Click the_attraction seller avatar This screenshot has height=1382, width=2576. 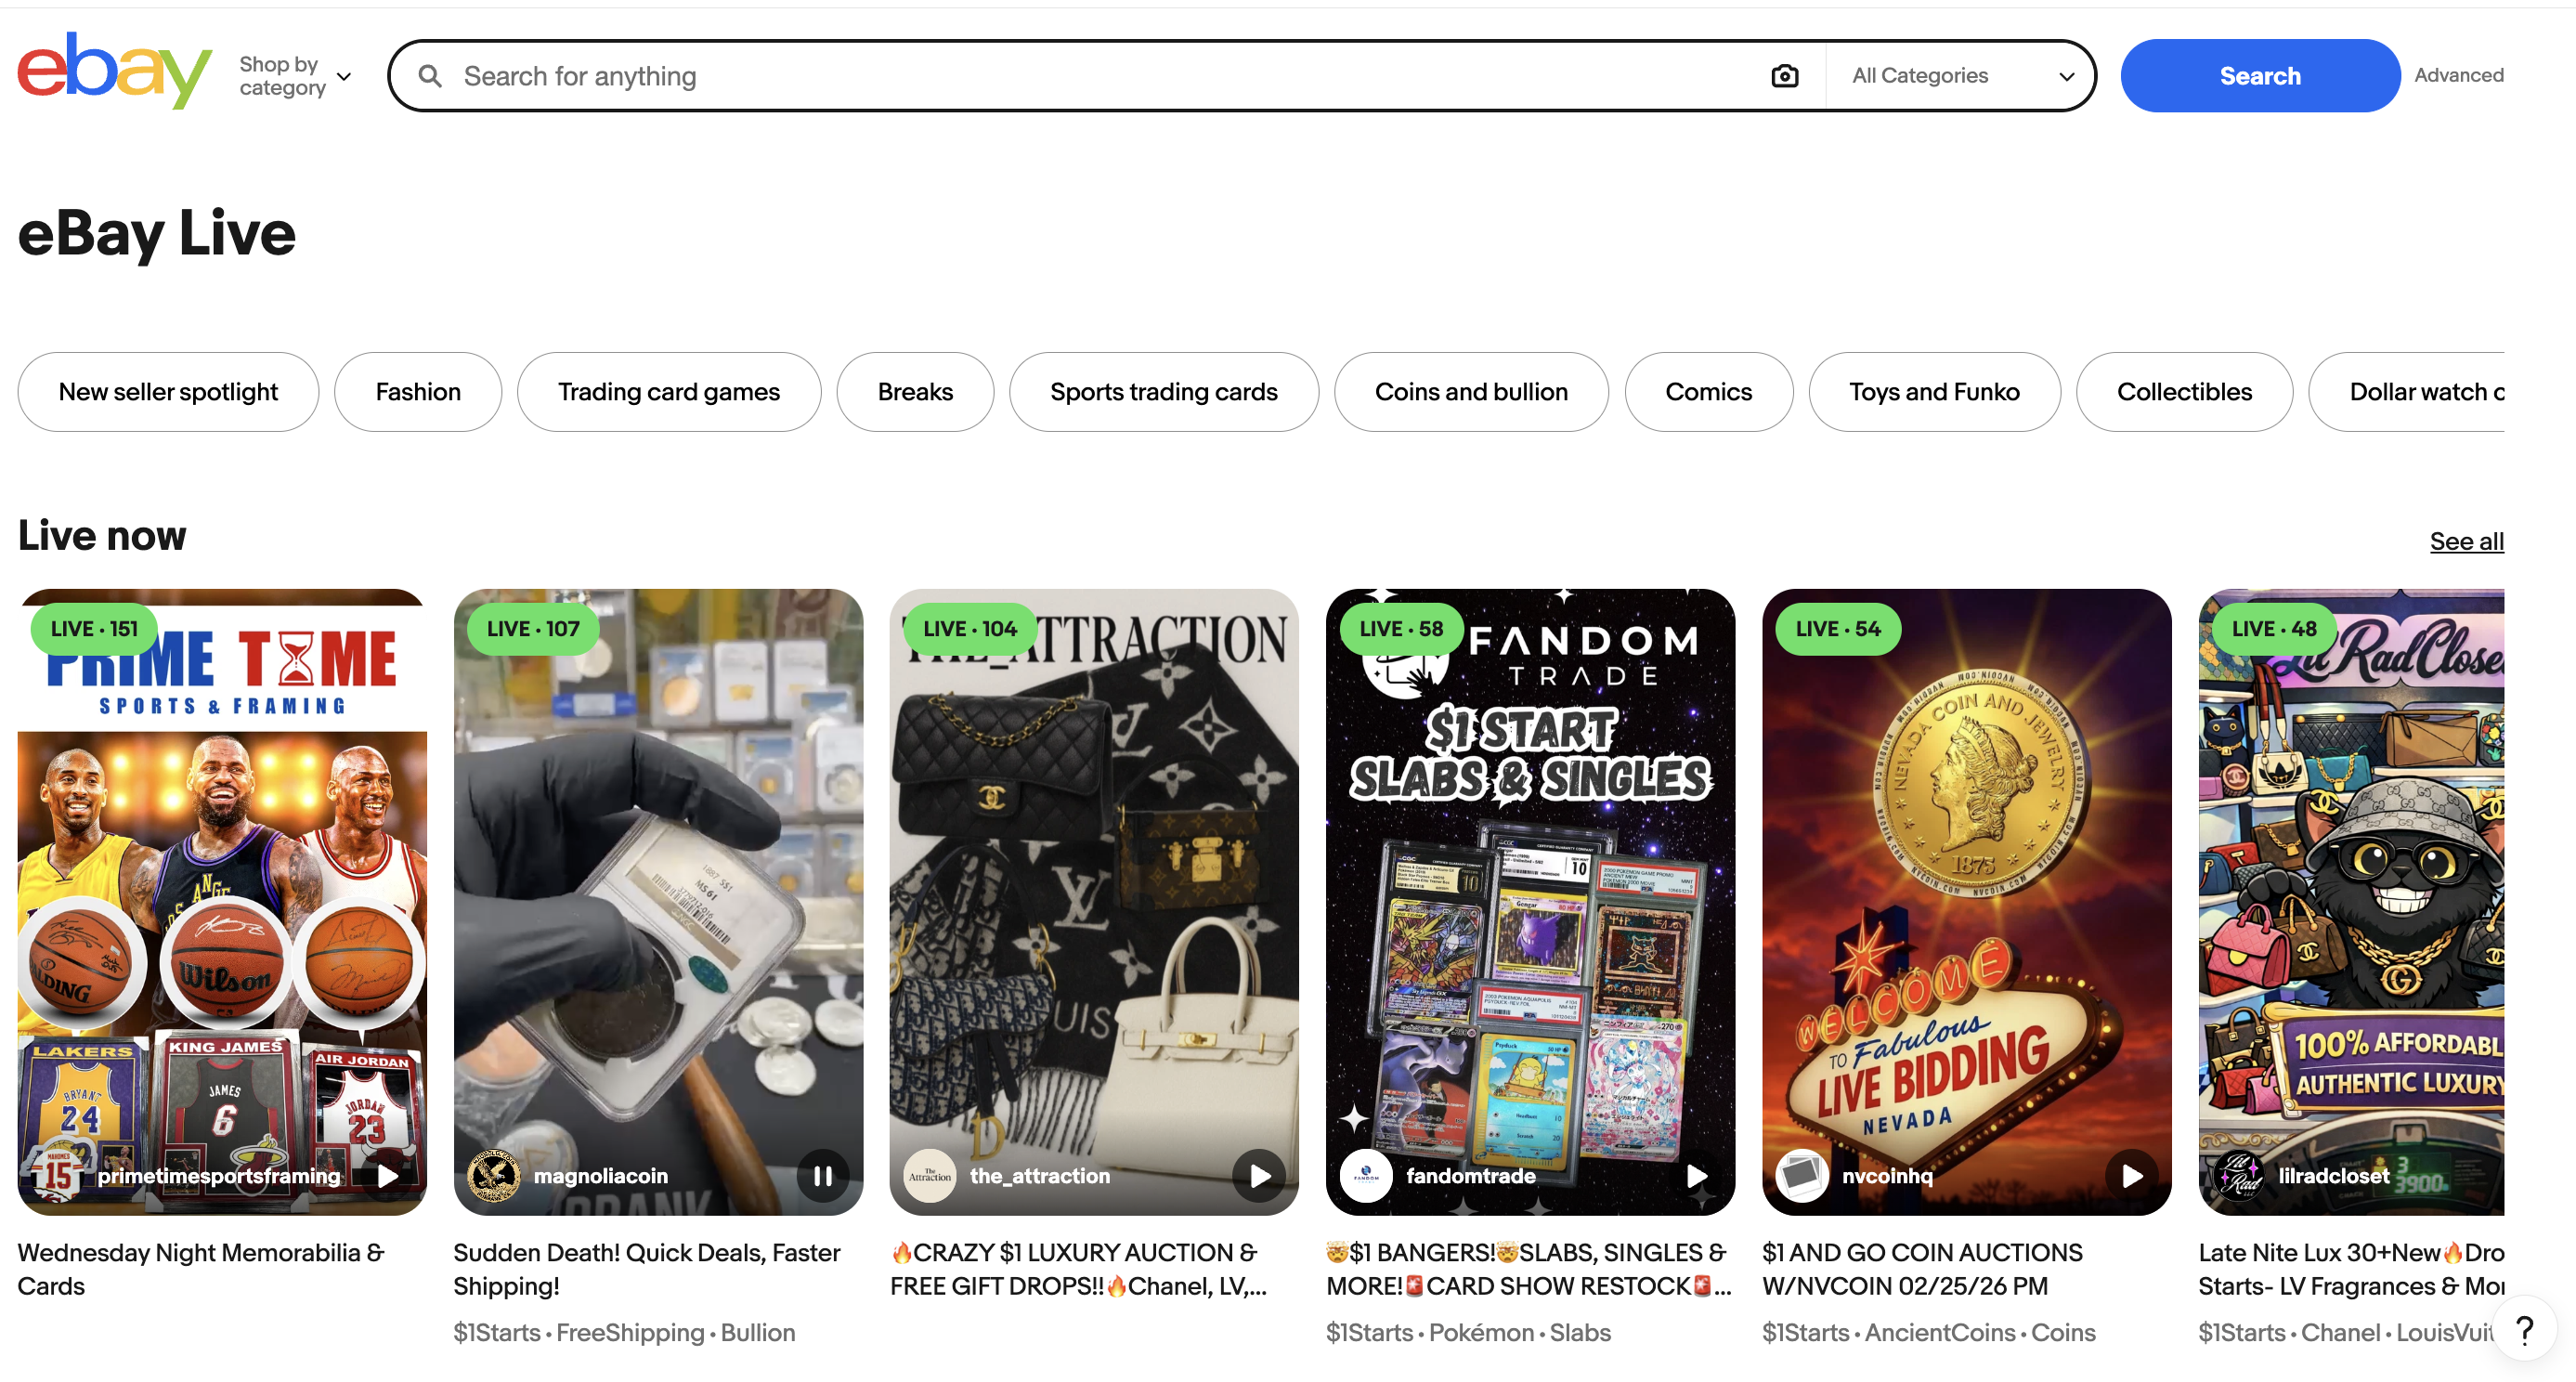point(930,1175)
